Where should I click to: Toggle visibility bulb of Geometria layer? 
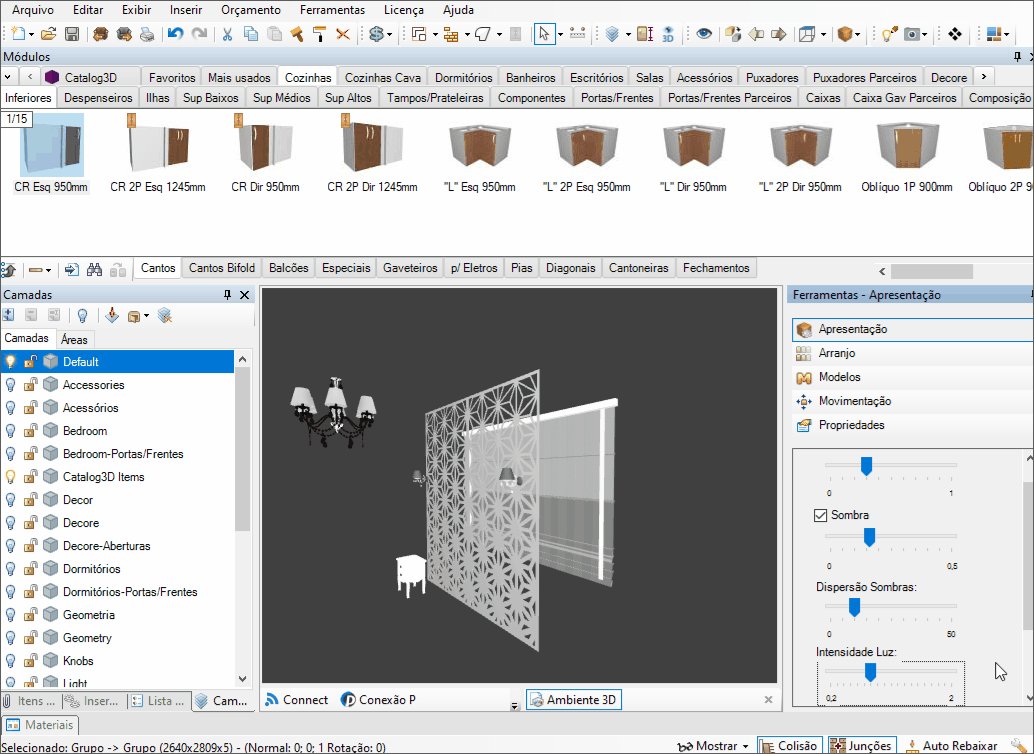coord(10,615)
